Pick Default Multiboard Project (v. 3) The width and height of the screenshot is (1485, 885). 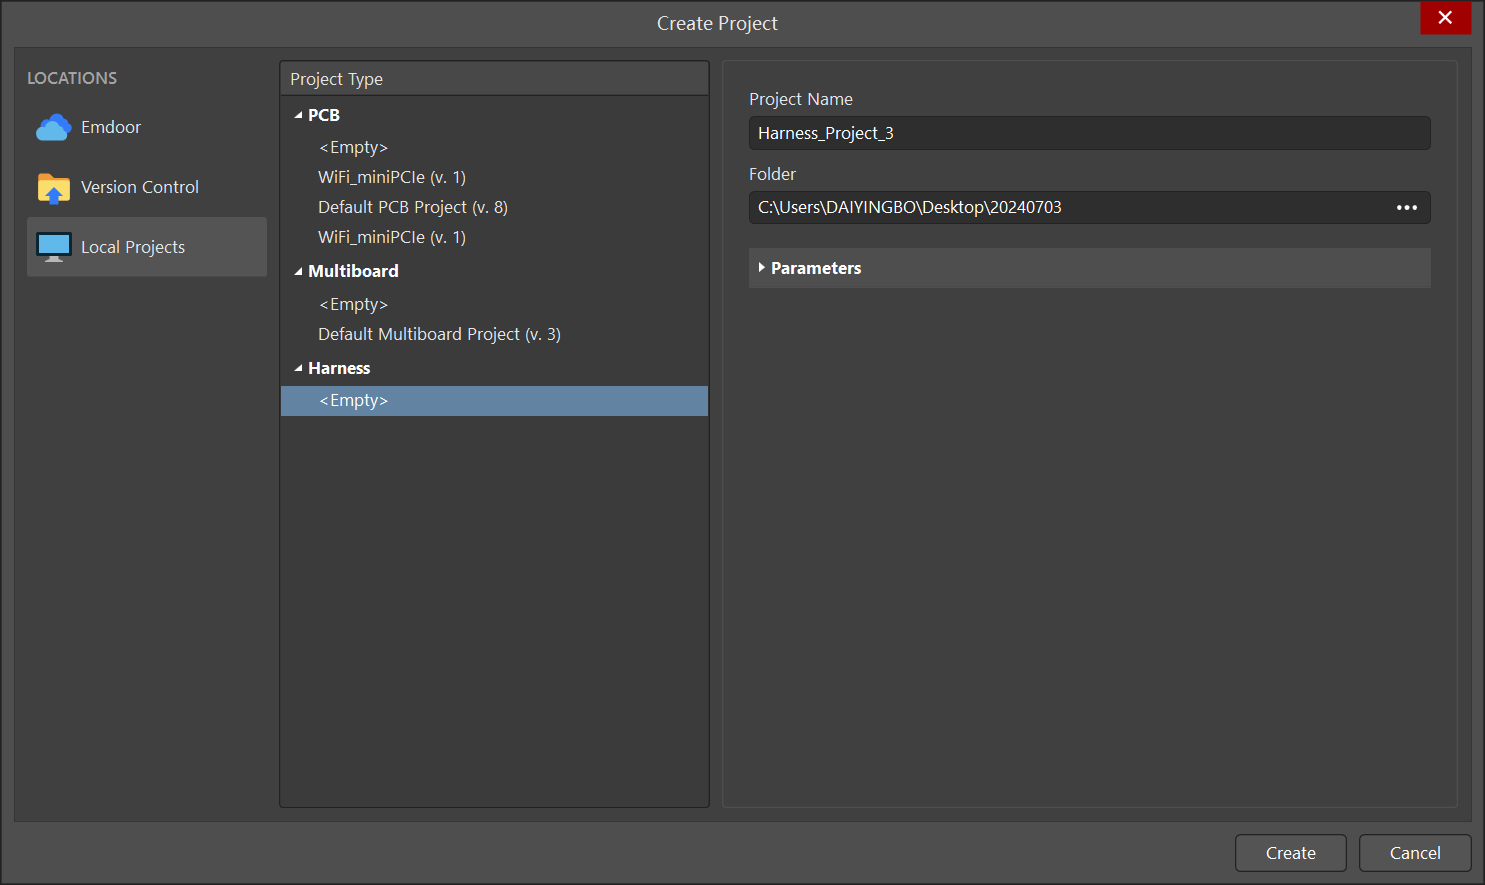(439, 334)
